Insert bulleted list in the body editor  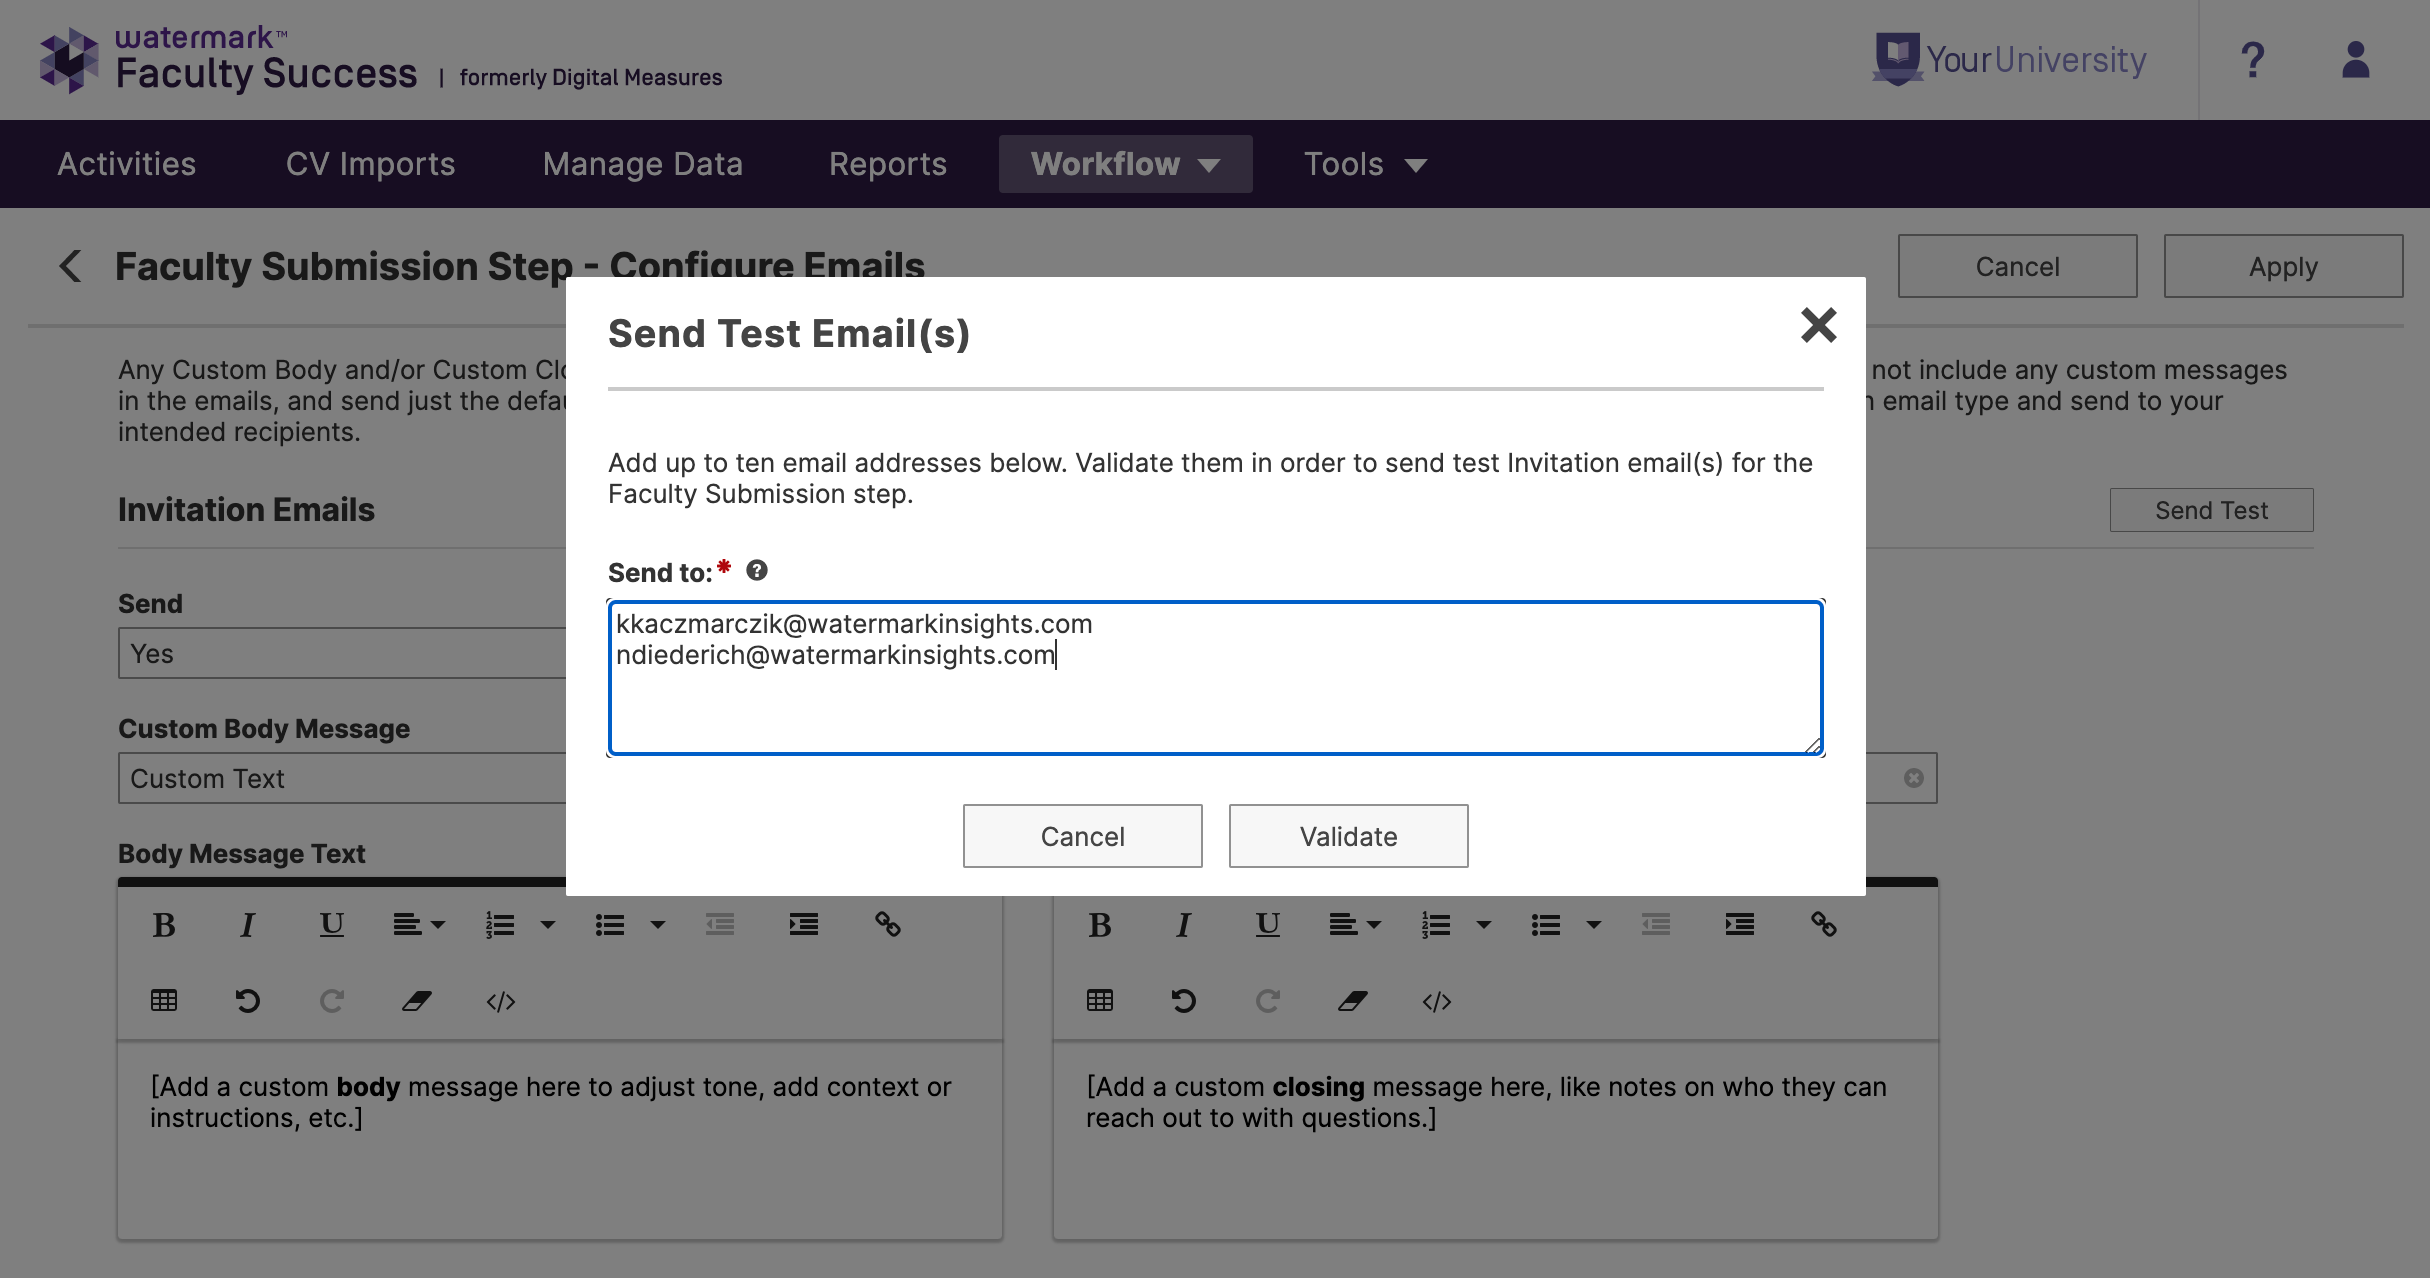(610, 925)
